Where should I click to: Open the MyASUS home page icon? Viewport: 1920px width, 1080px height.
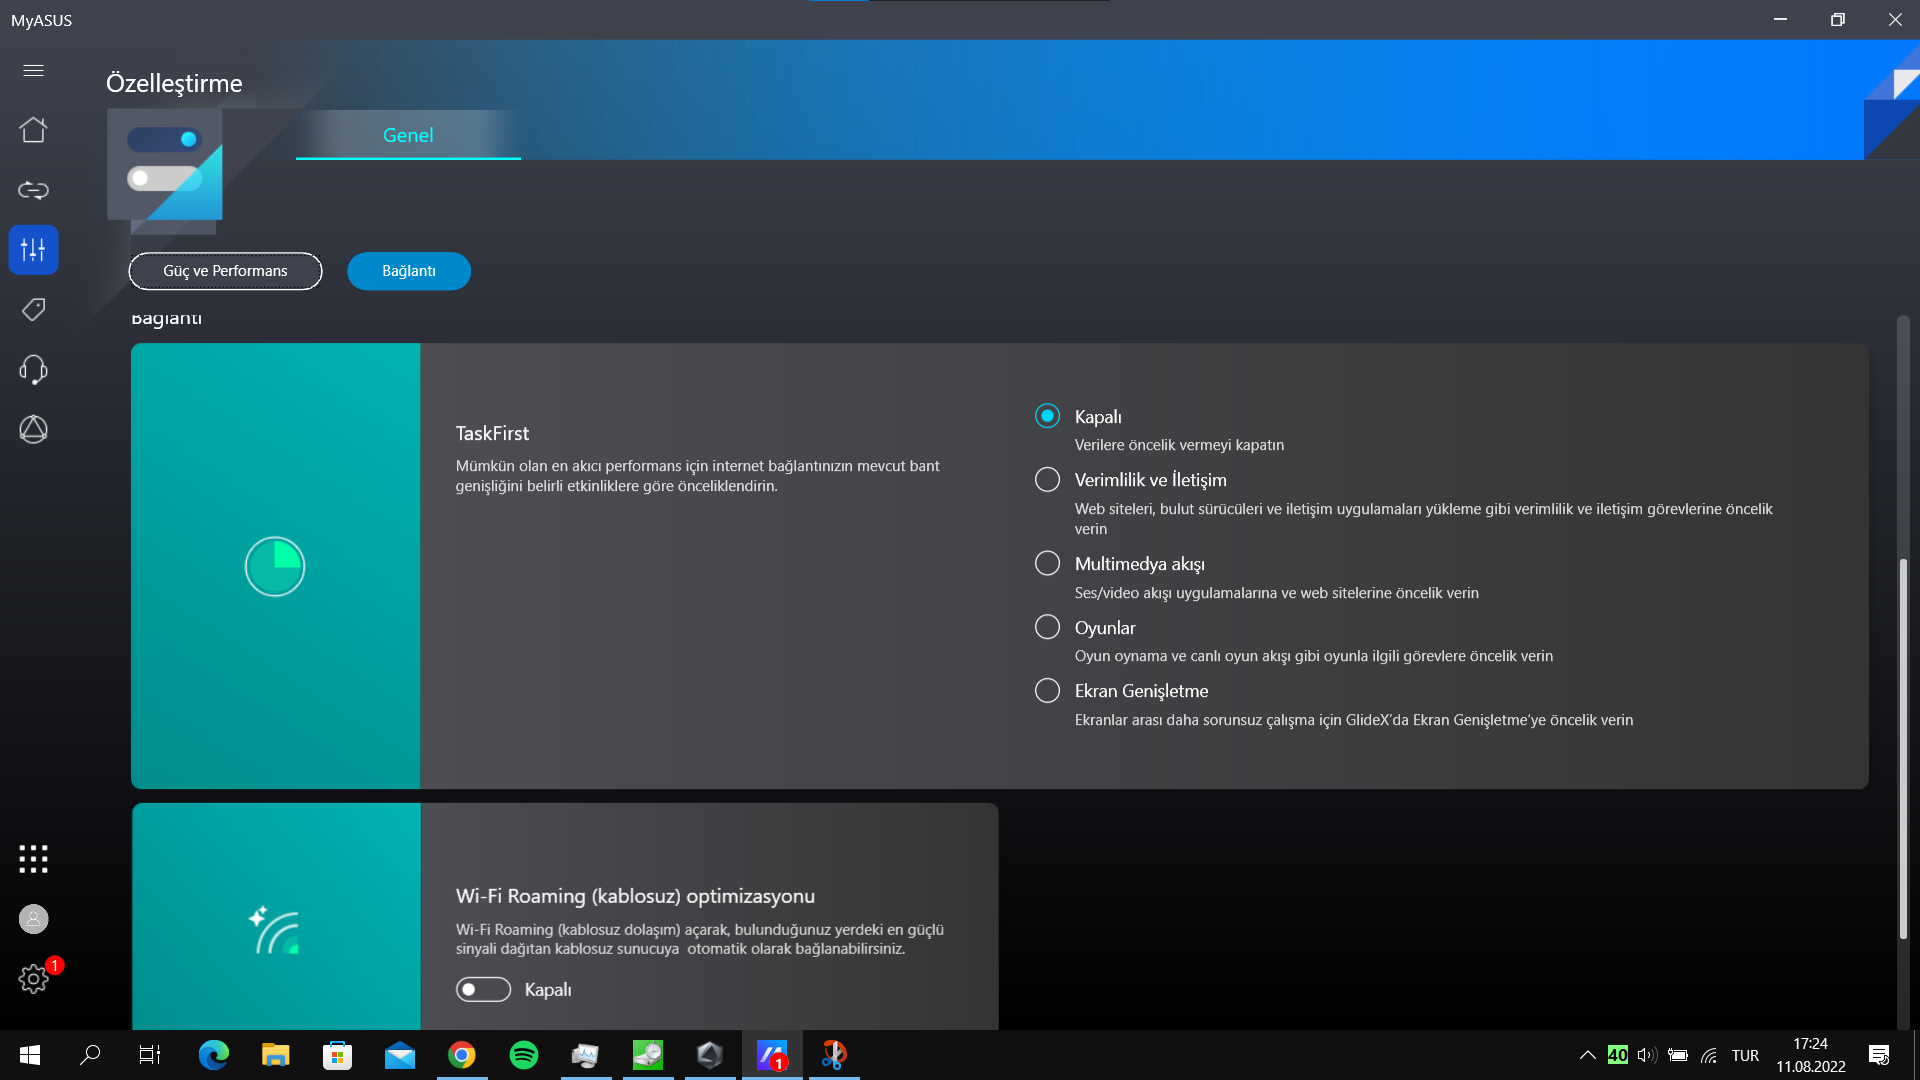pyautogui.click(x=33, y=130)
